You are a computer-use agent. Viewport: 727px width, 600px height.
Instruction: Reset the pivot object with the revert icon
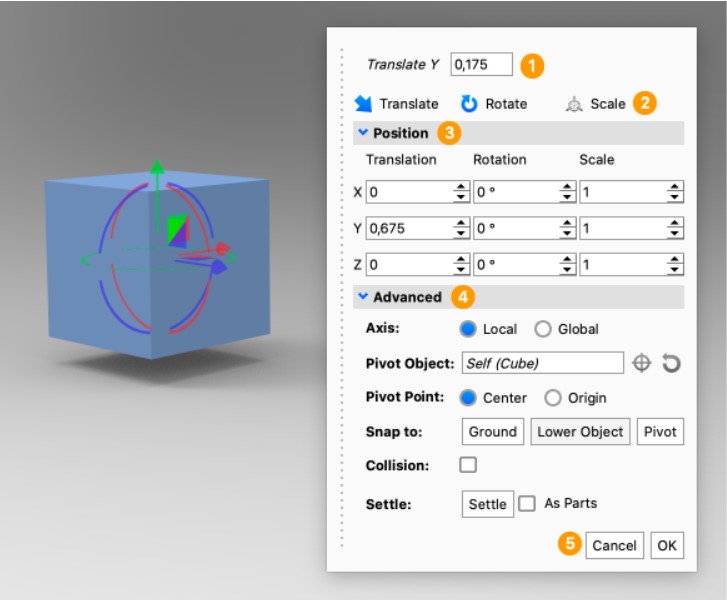671,363
